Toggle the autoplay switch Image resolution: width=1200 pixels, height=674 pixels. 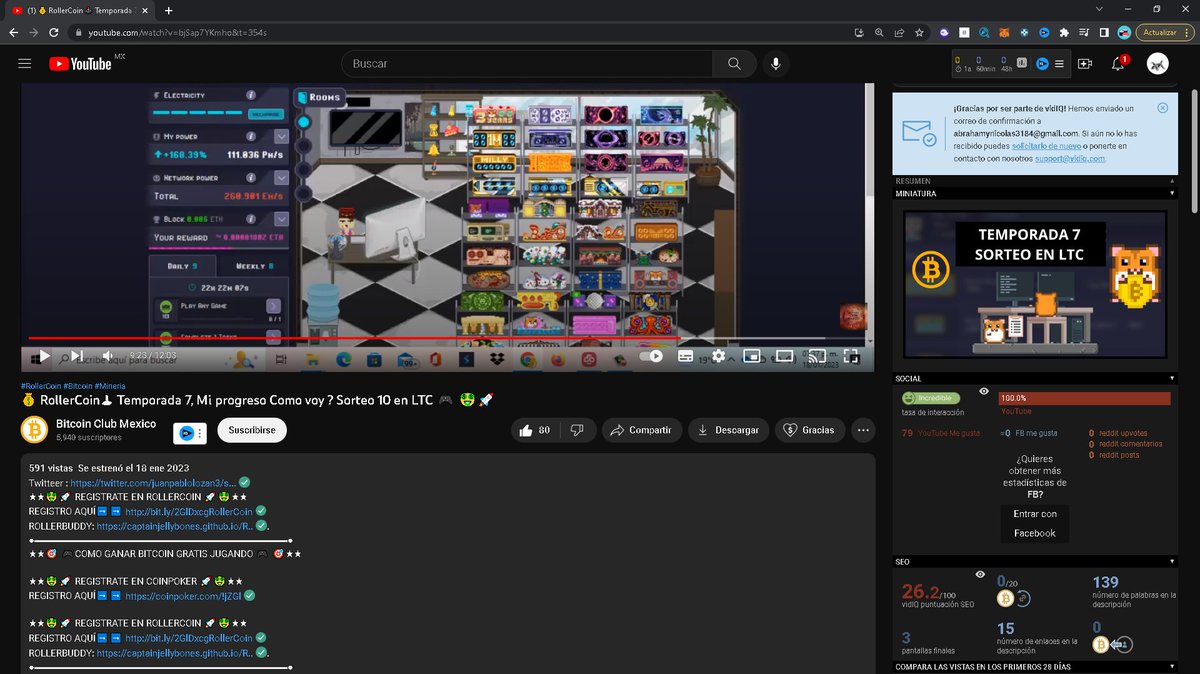pyautogui.click(x=652, y=356)
